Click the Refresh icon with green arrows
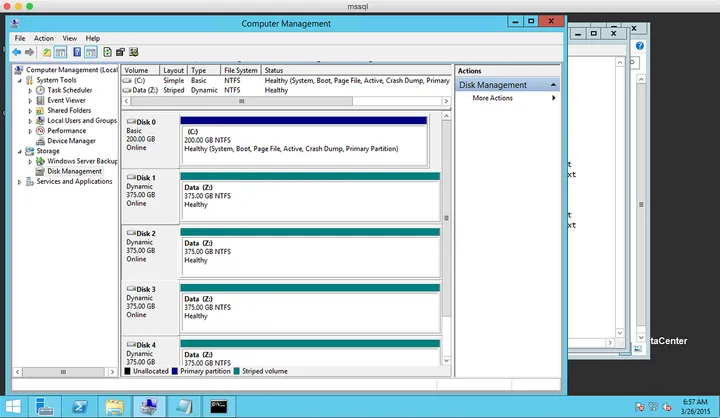Image resolution: width=720 pixels, height=418 pixels. [x=107, y=52]
